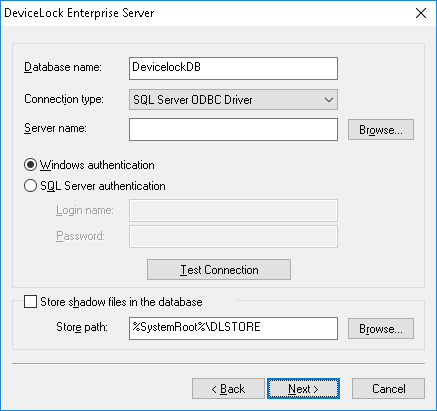Click the Test Connection button
The image size is (437, 411).
tap(219, 270)
